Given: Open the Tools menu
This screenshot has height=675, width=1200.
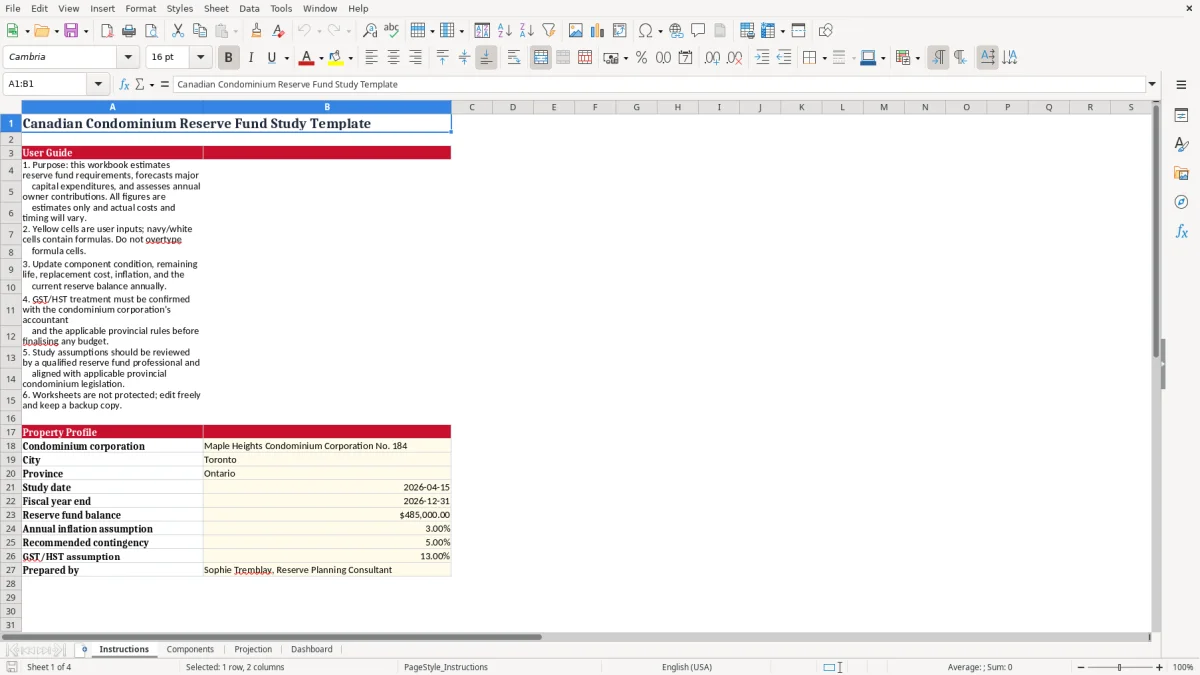Looking at the screenshot, I should pyautogui.click(x=281, y=8).
